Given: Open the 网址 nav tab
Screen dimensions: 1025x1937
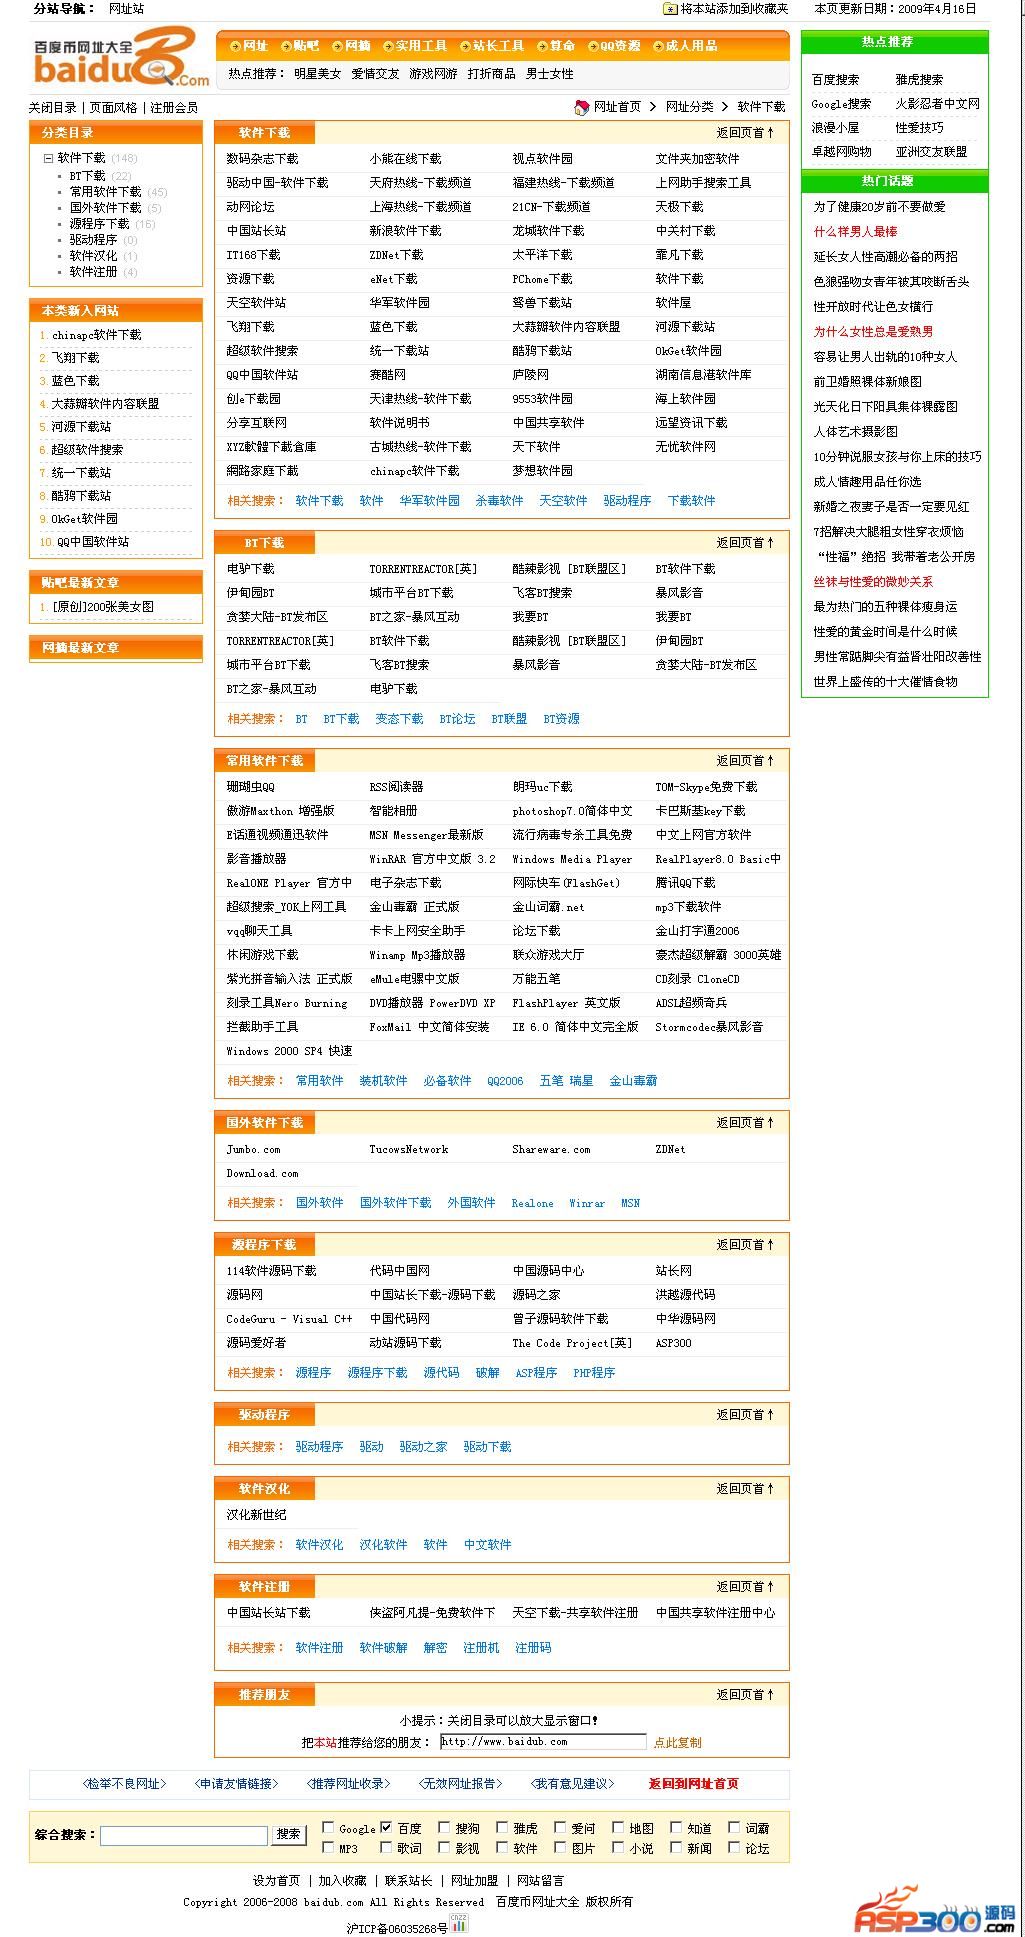Looking at the screenshot, I should [x=248, y=46].
